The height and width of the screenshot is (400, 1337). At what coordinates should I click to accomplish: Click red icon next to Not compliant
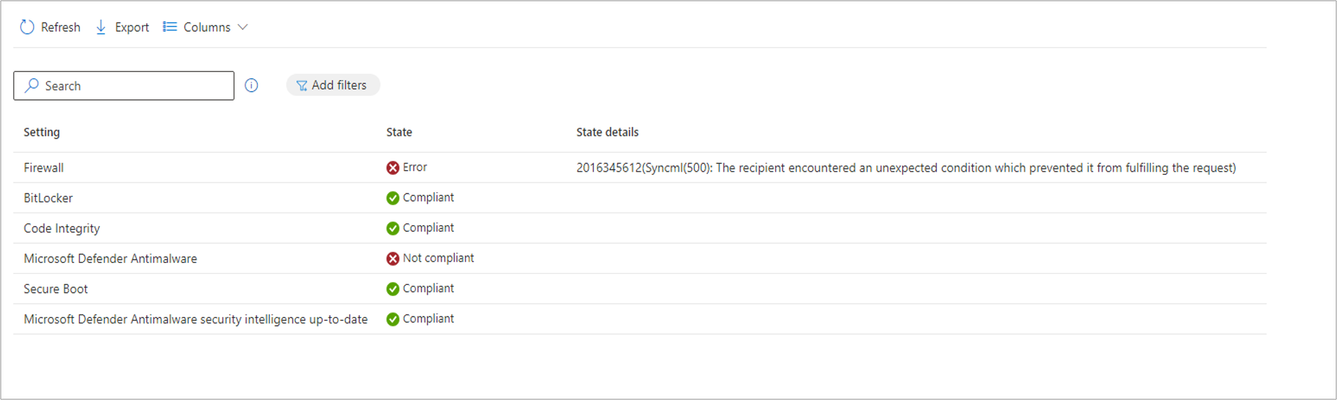point(393,258)
